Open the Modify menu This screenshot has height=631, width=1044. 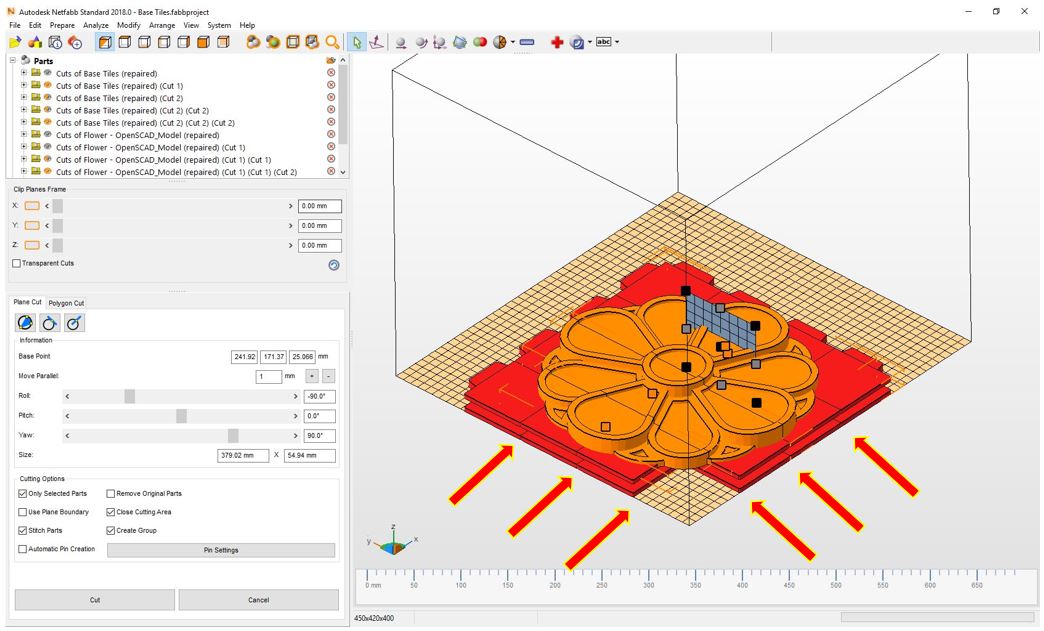[x=129, y=25]
